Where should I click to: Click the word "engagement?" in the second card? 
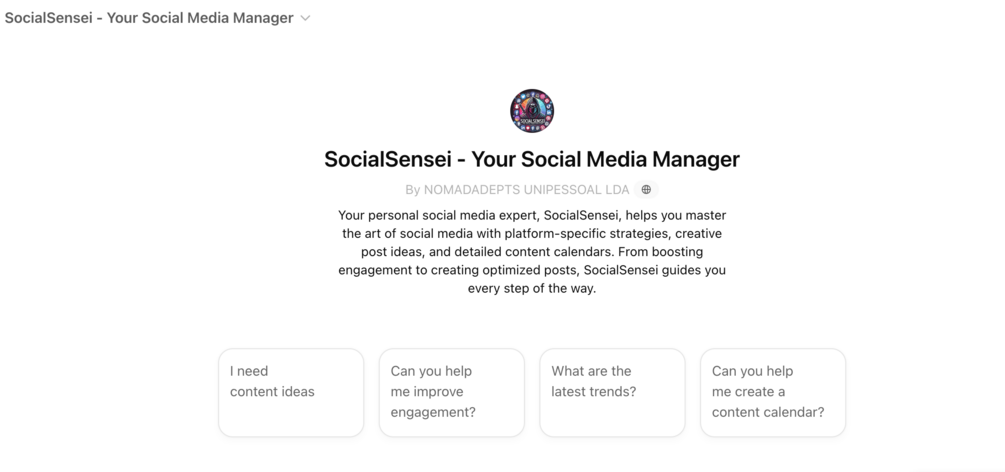(433, 412)
